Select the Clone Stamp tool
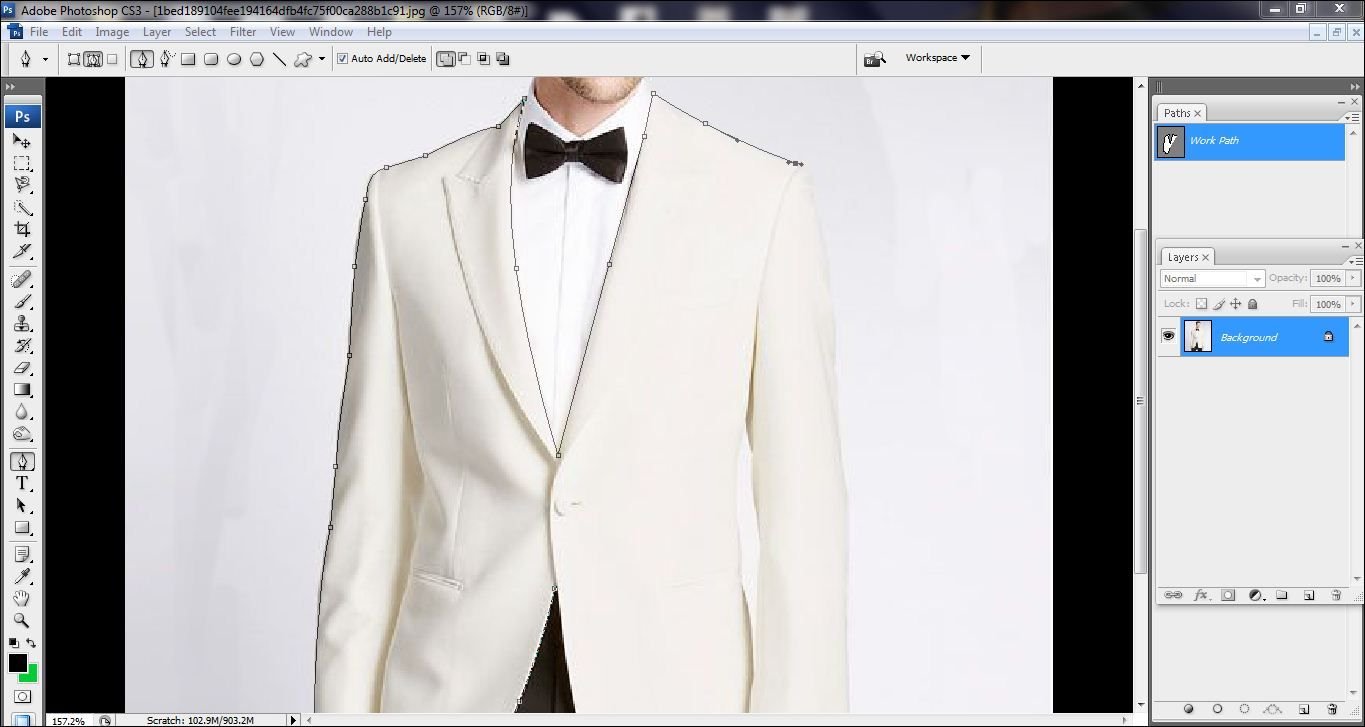 click(24, 324)
